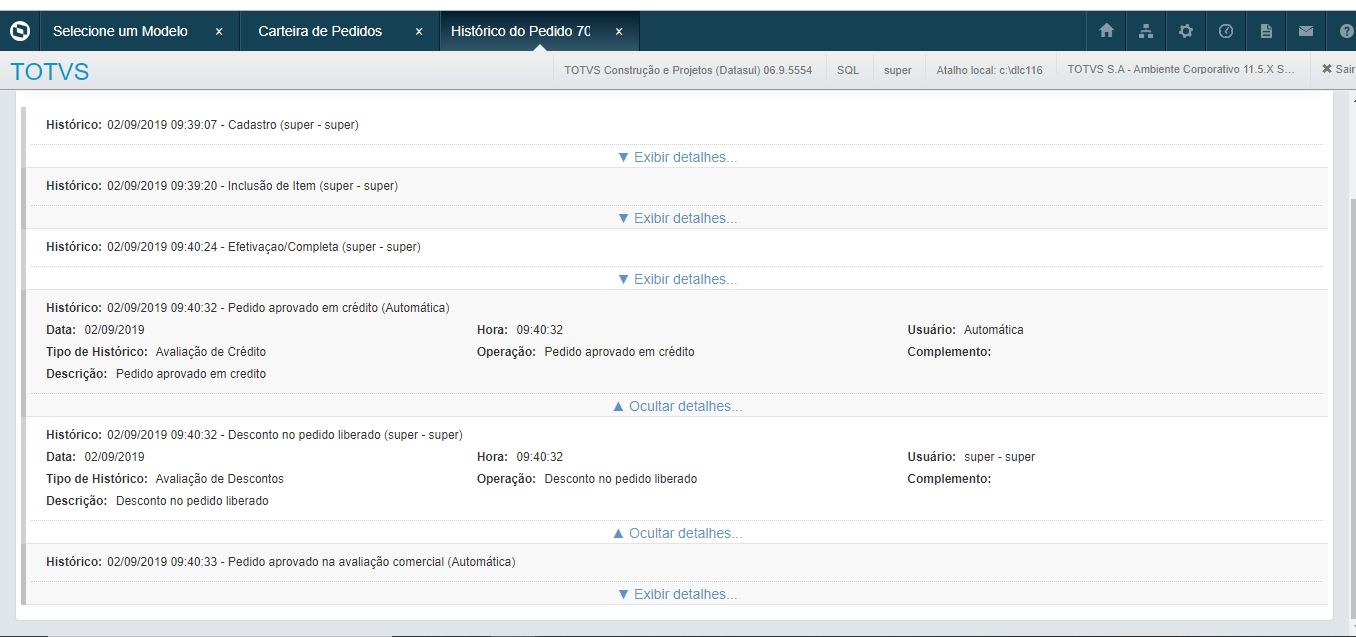Click Avaliação de Crédito history type value
Screen dimensions: 1356x637
click(x=211, y=352)
